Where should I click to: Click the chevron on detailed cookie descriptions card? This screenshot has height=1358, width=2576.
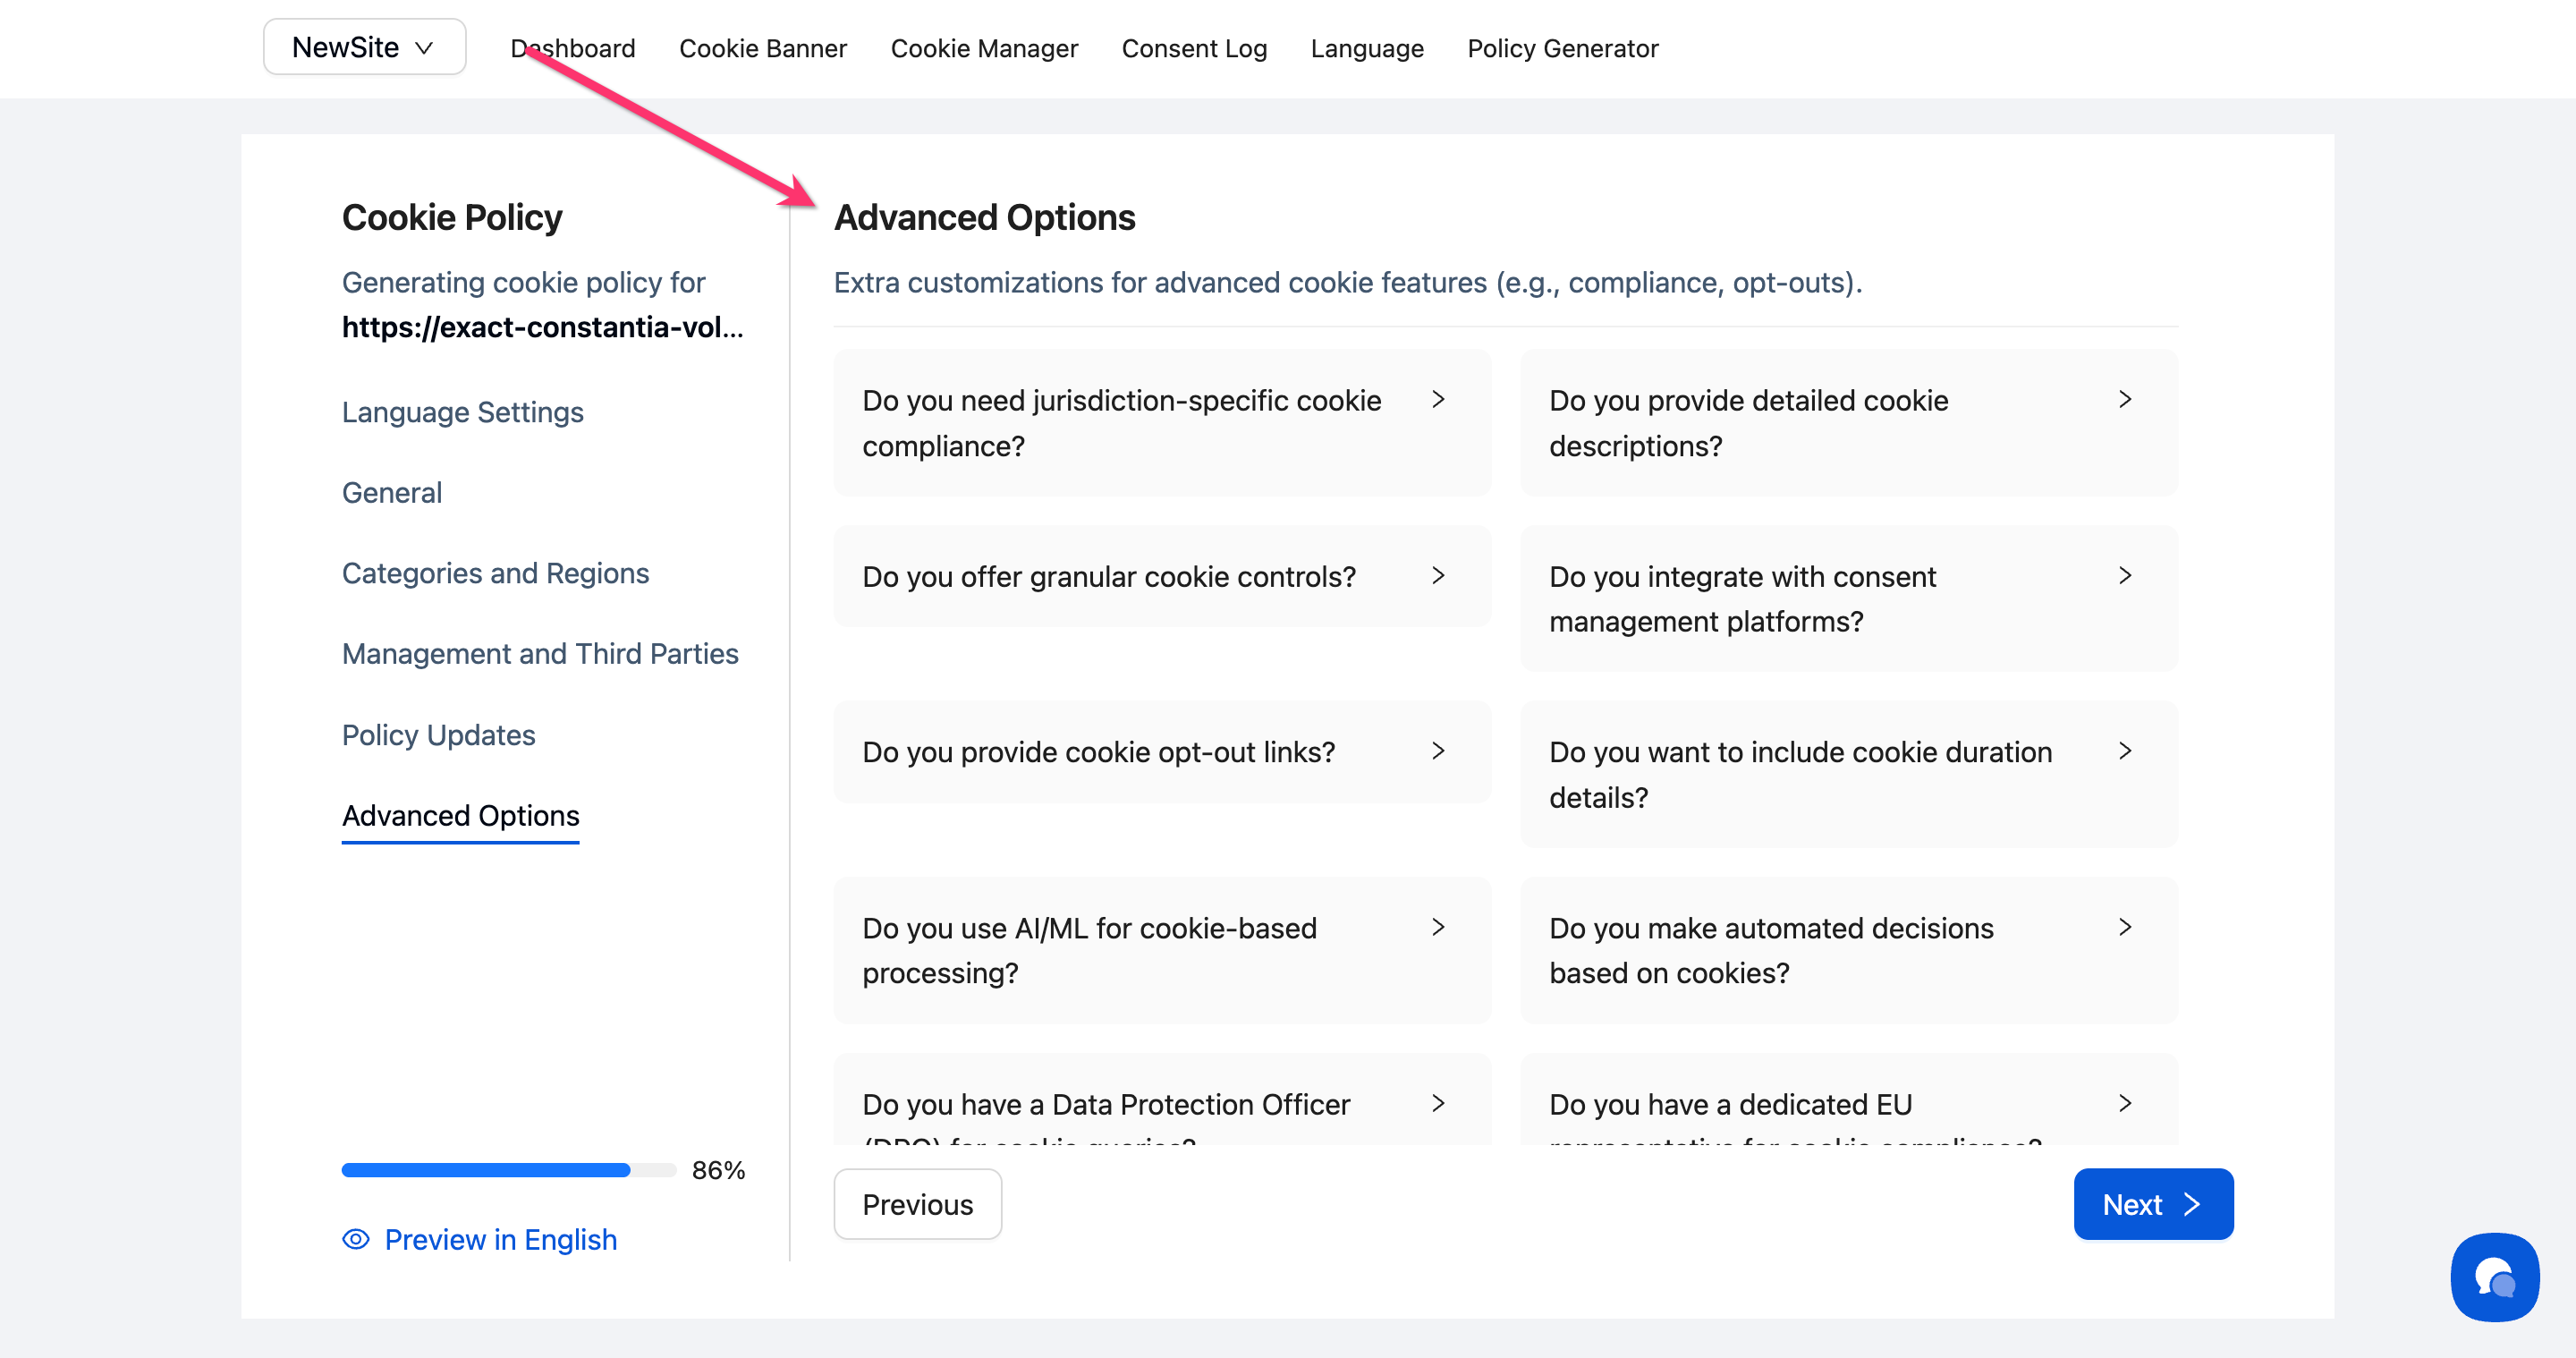tap(2124, 399)
